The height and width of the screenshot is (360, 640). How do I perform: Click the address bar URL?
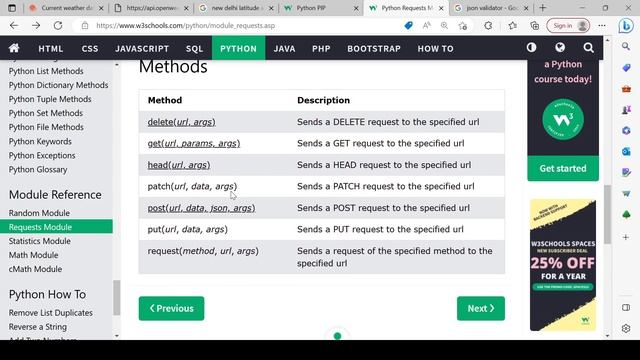coord(185,25)
